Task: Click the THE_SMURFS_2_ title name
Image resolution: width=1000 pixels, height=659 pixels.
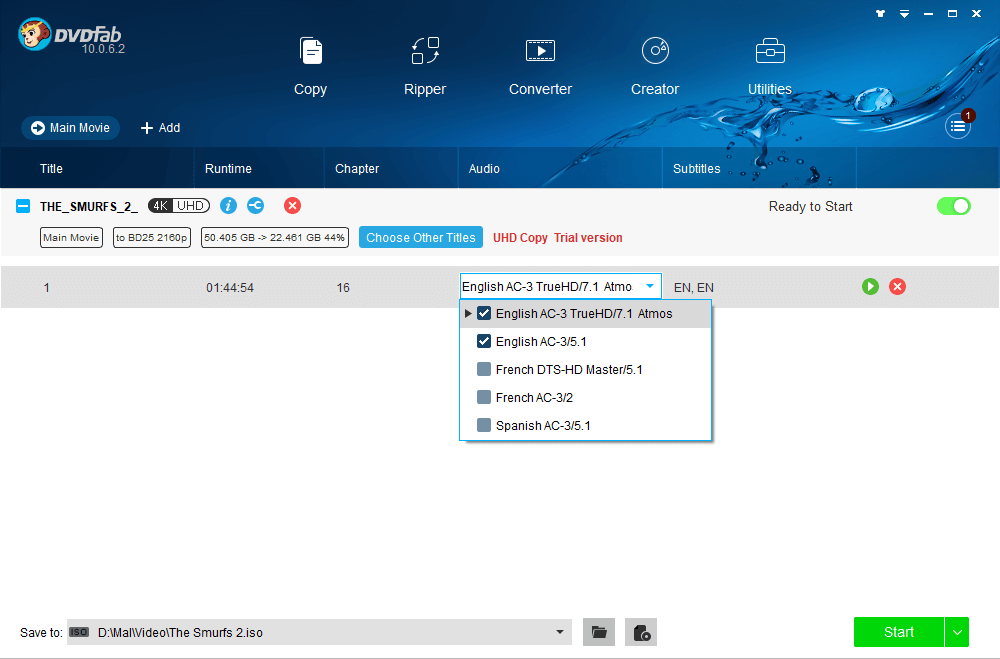Action: click(x=89, y=206)
